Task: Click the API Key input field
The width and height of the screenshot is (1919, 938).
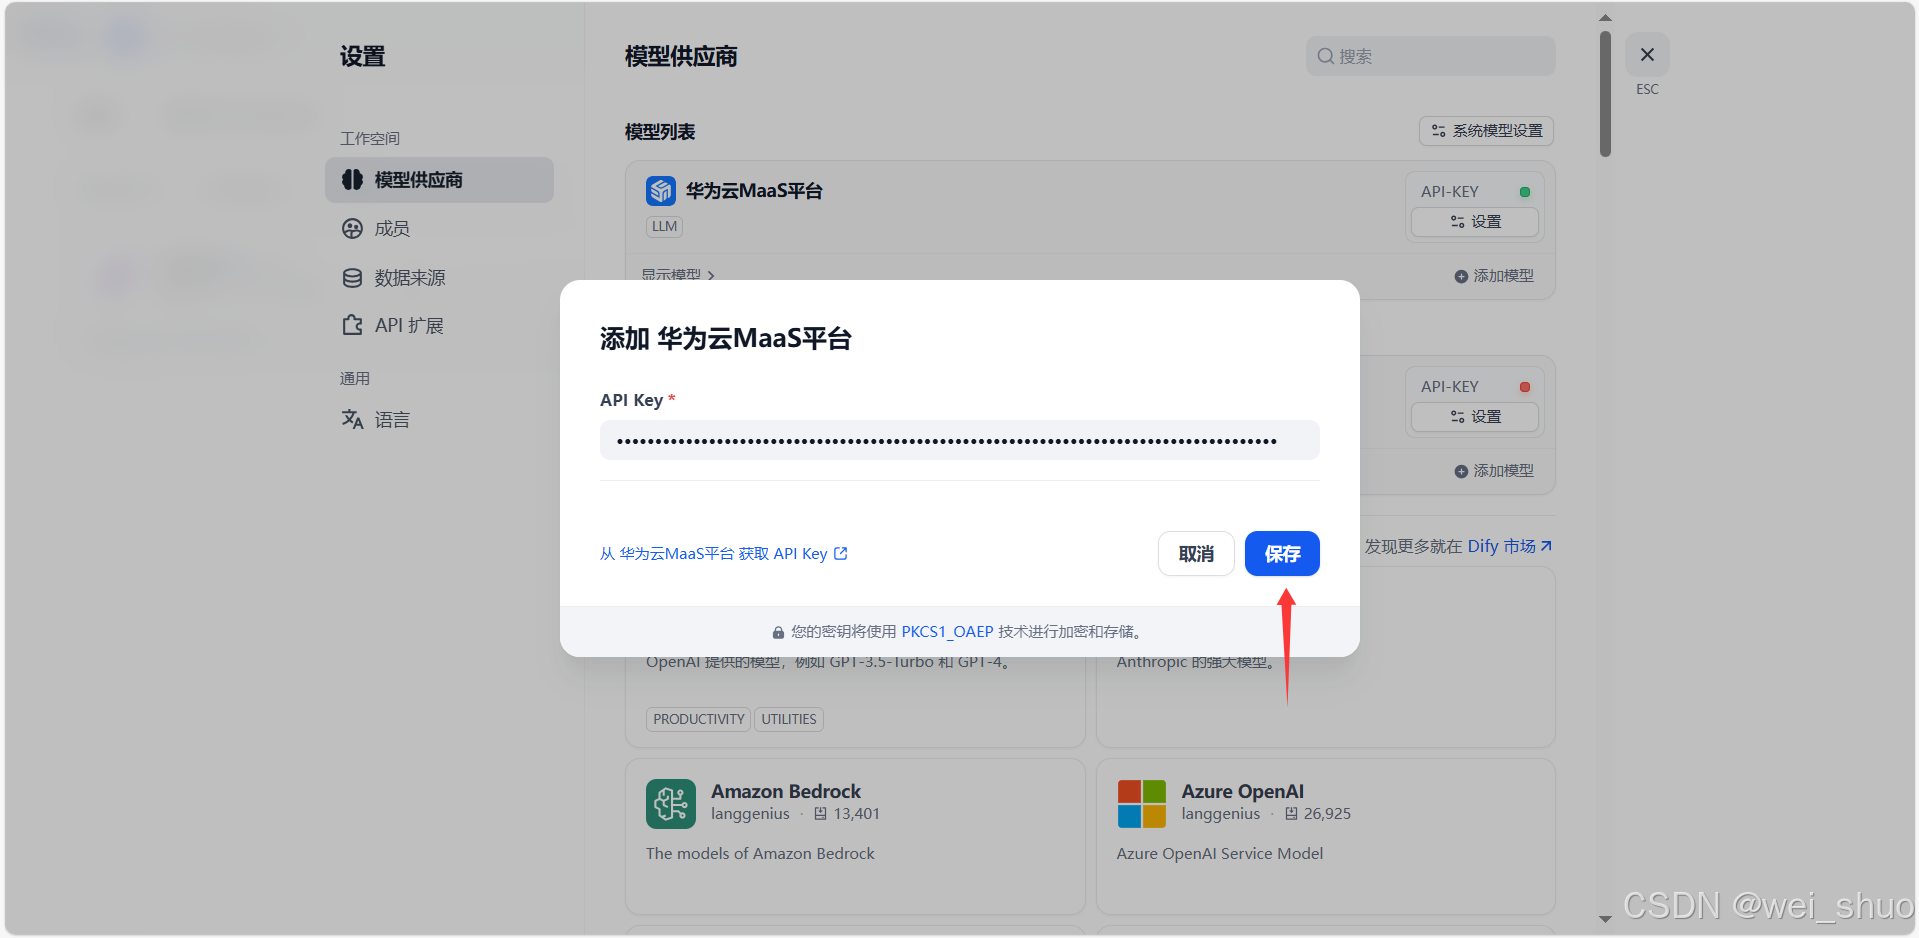Action: click(x=958, y=440)
